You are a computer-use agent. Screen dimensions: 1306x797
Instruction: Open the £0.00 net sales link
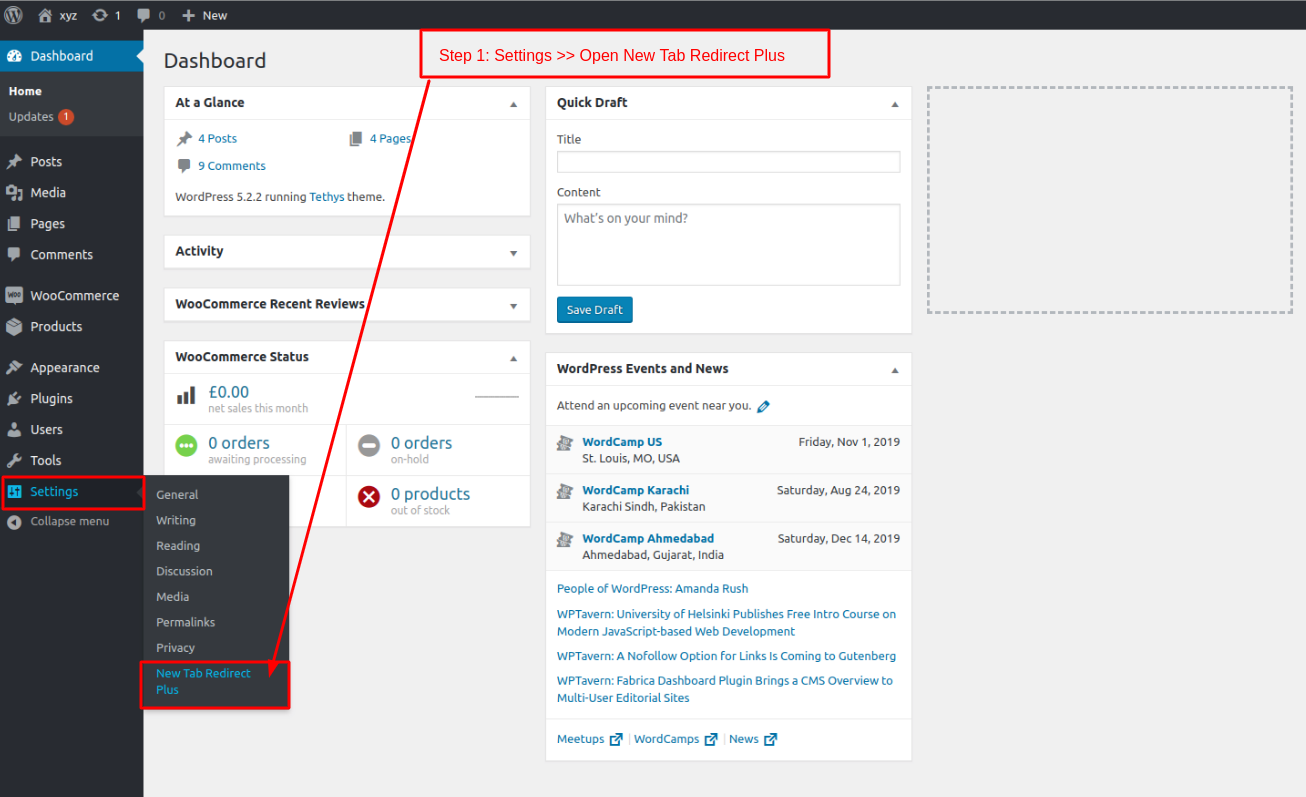[229, 392]
